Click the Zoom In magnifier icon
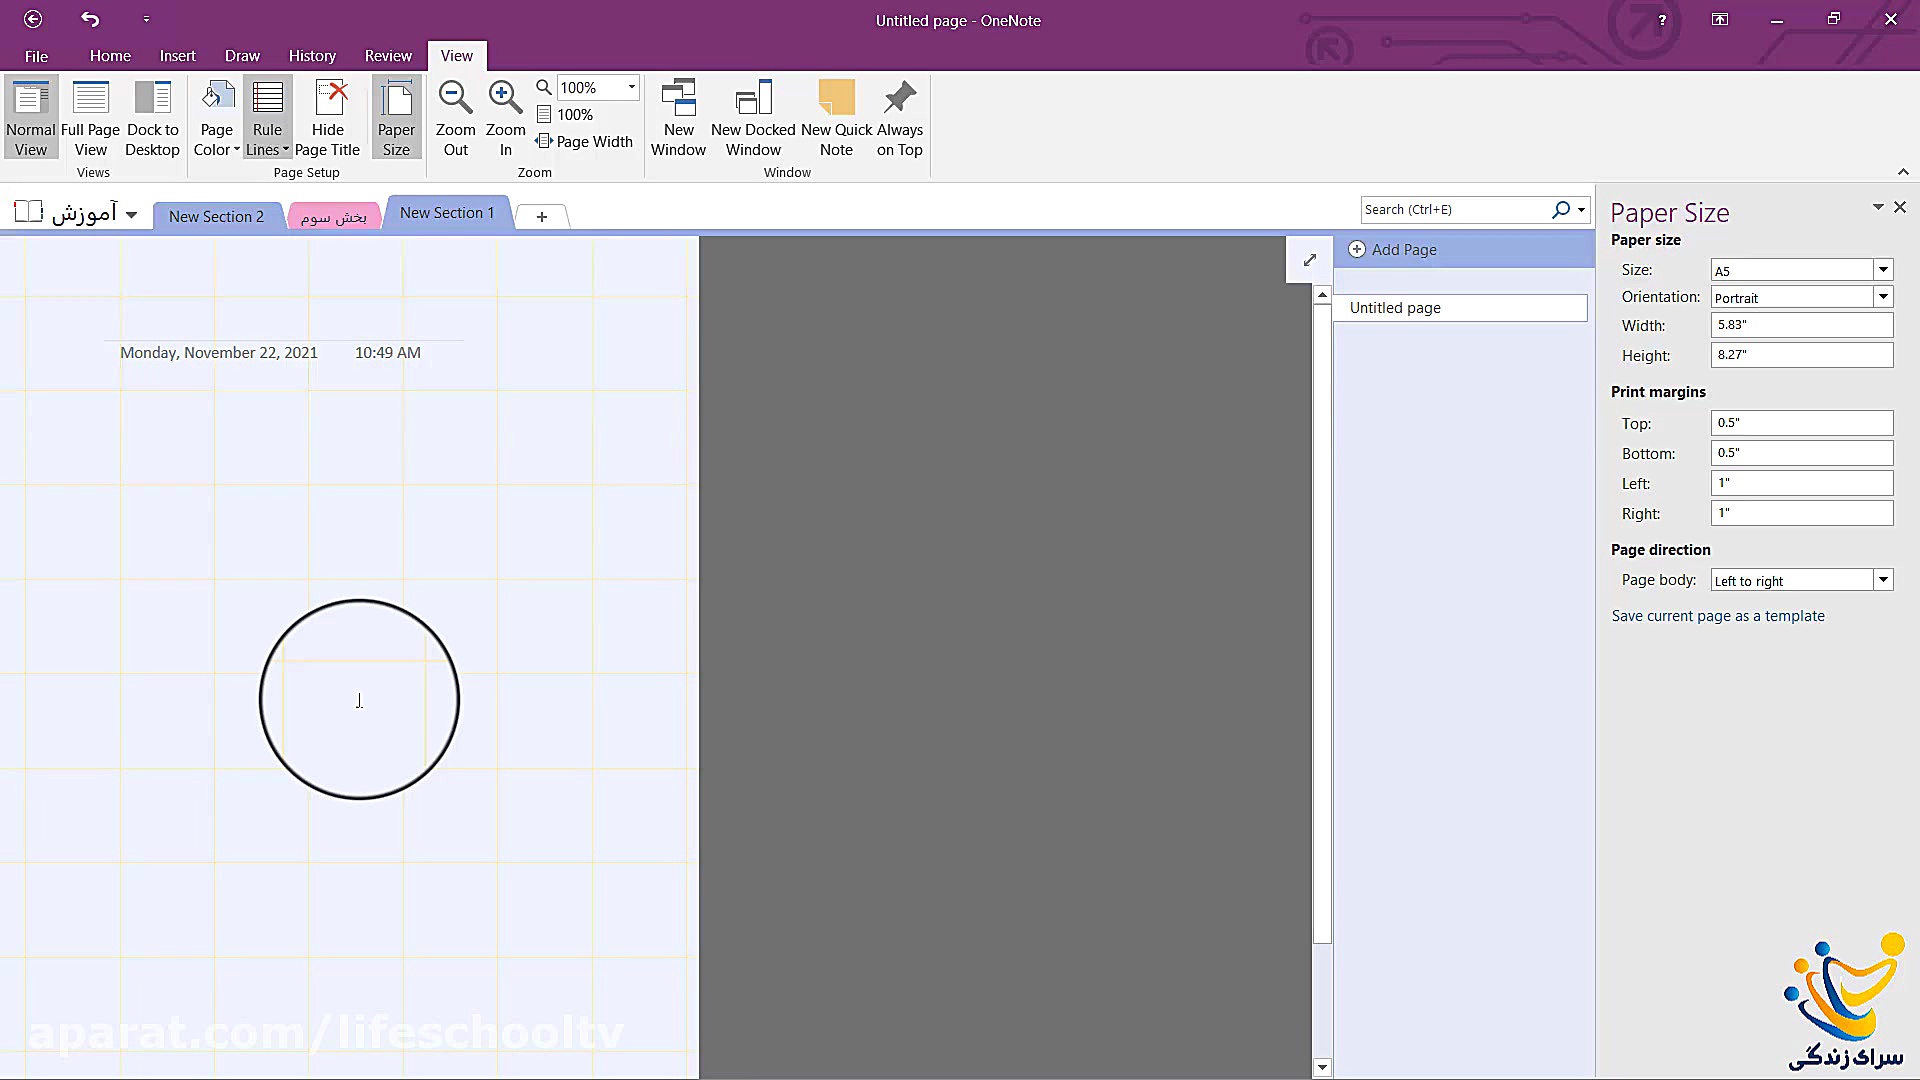Screen dimensions: 1920x1080 (505, 98)
